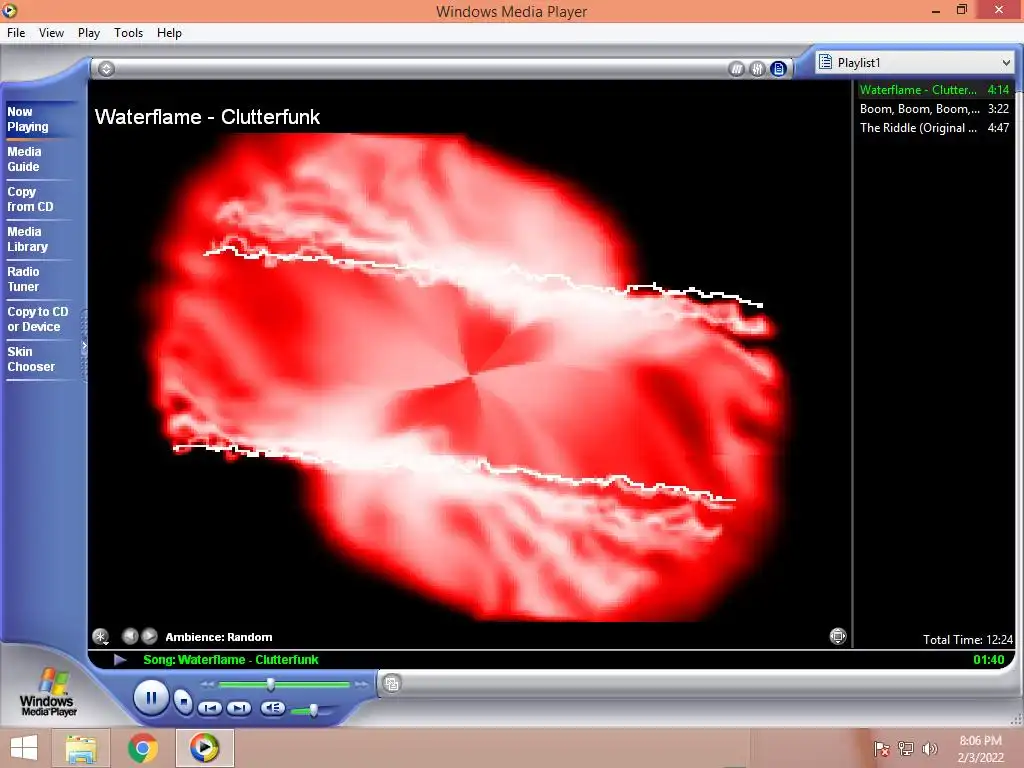
Task: Click the fast forward arrows beside seek bar
Action: [x=361, y=684]
